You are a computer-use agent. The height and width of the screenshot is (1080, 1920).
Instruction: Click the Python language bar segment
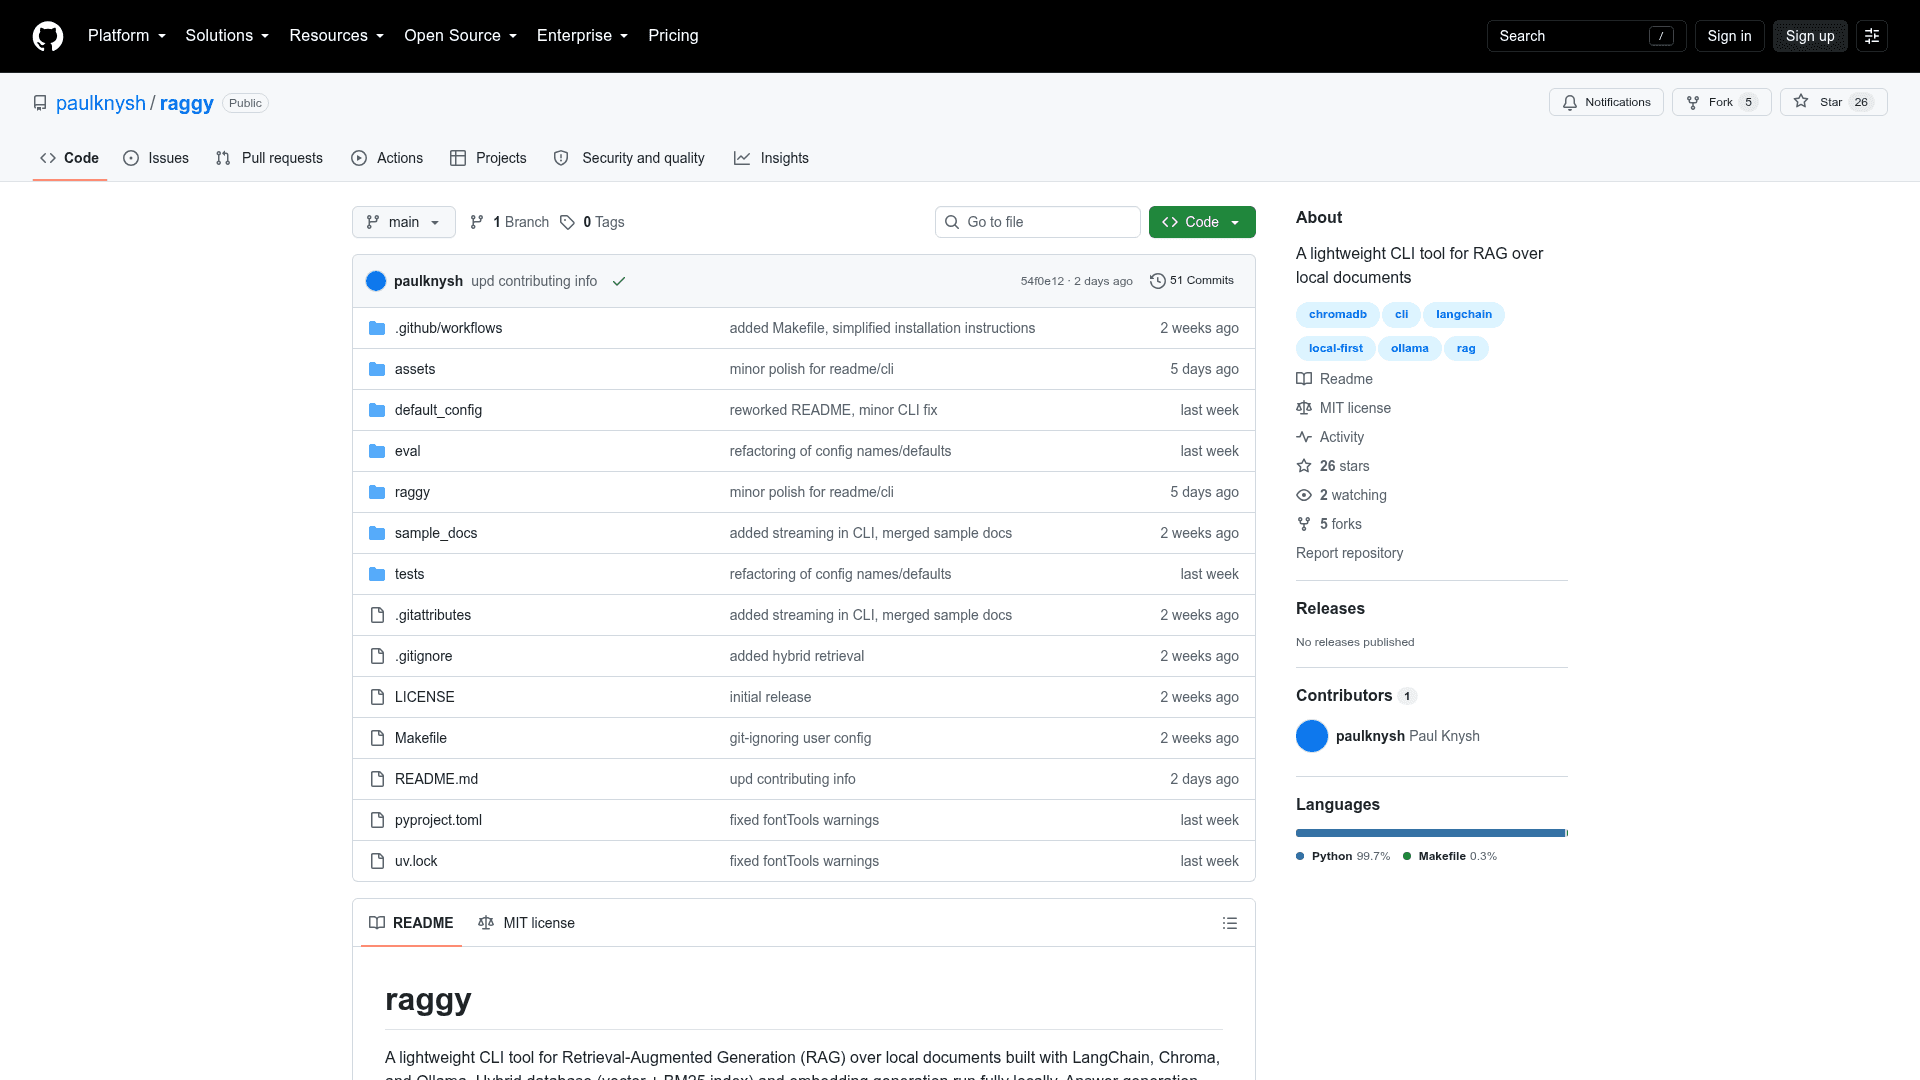tap(1431, 833)
